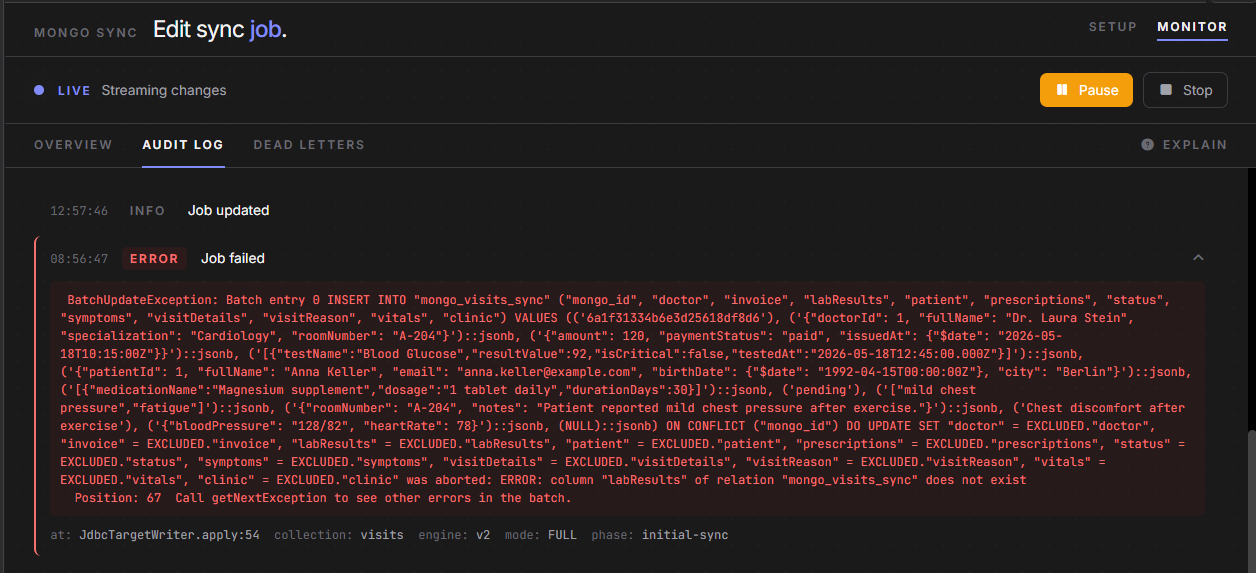The height and width of the screenshot is (573, 1256).
Task: Select the AUDIT LOG tab
Action: 183,145
